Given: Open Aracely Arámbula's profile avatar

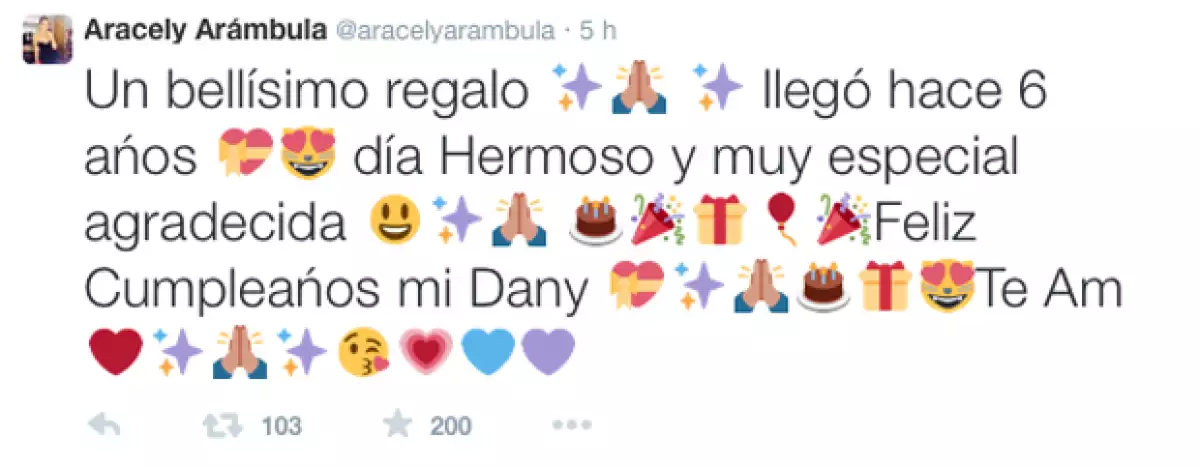Looking at the screenshot, I should (47, 39).
